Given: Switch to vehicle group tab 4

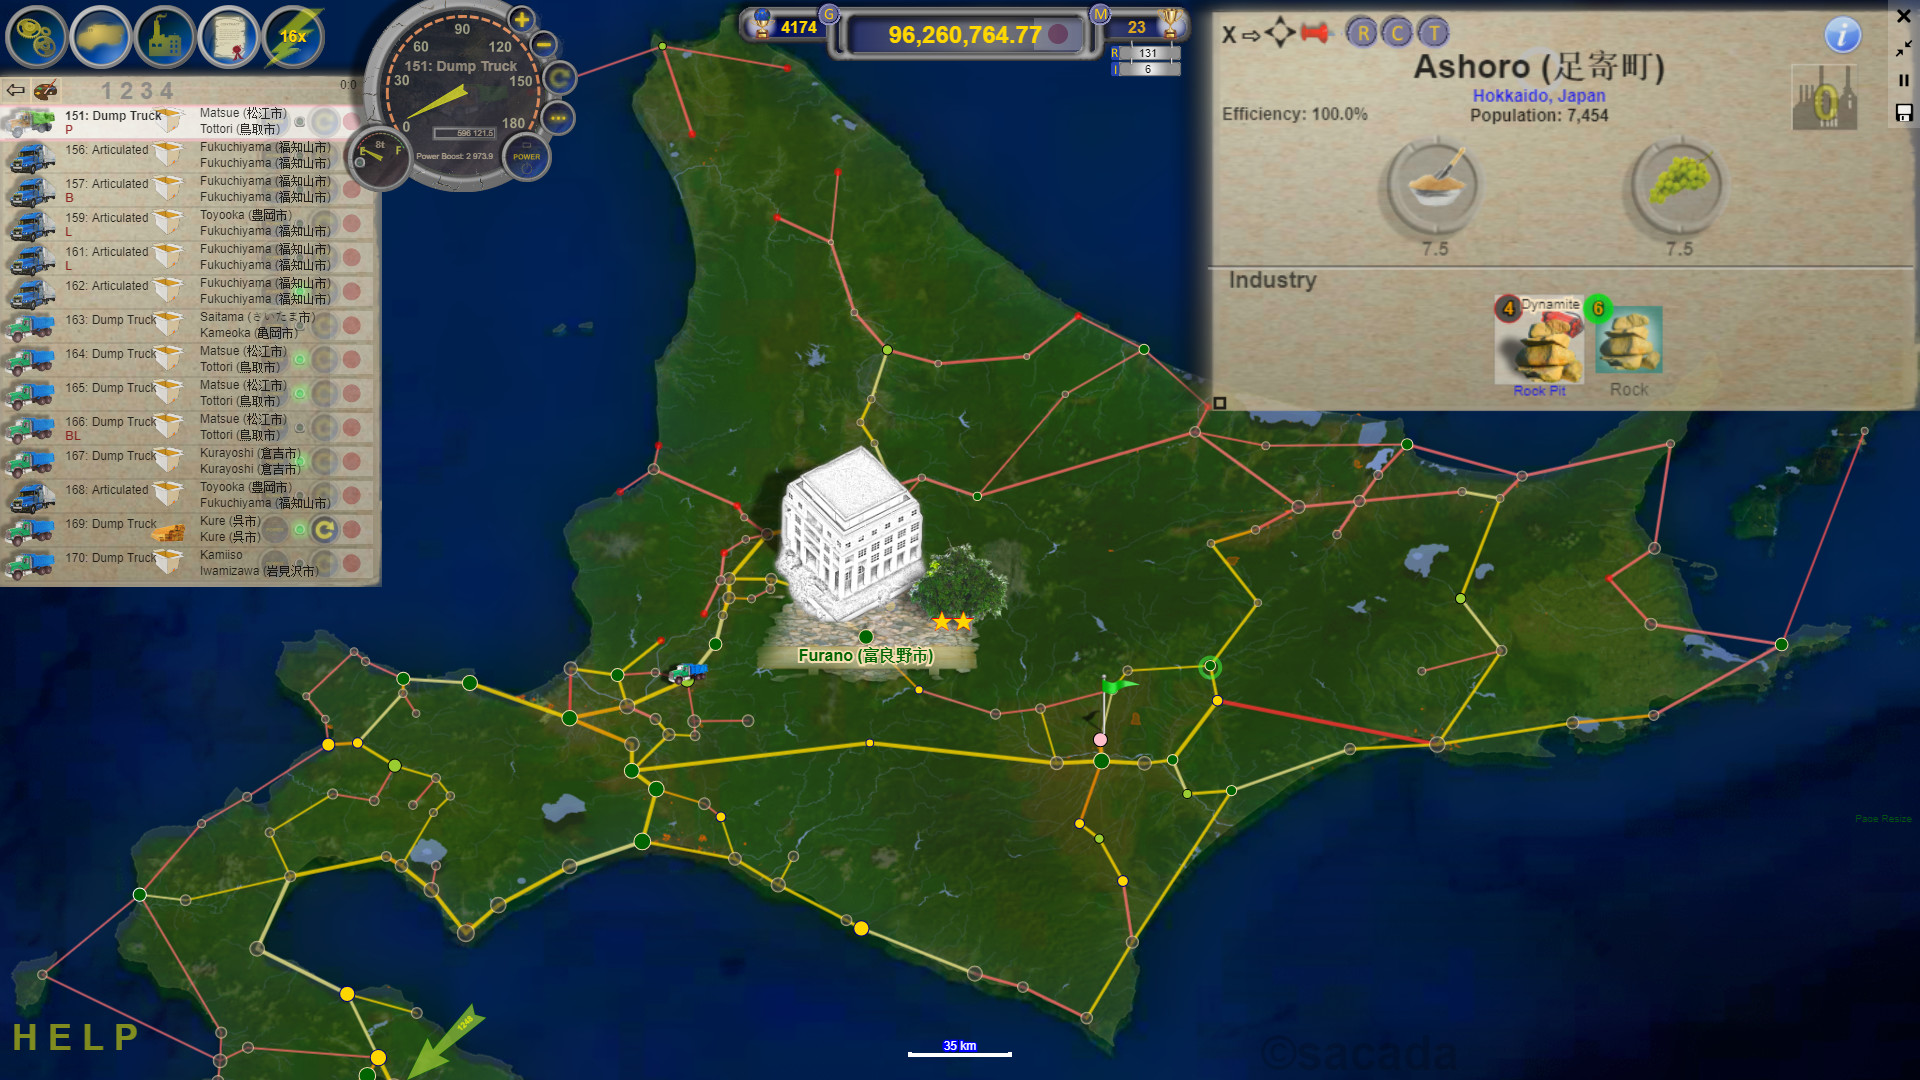Looking at the screenshot, I should (166, 91).
